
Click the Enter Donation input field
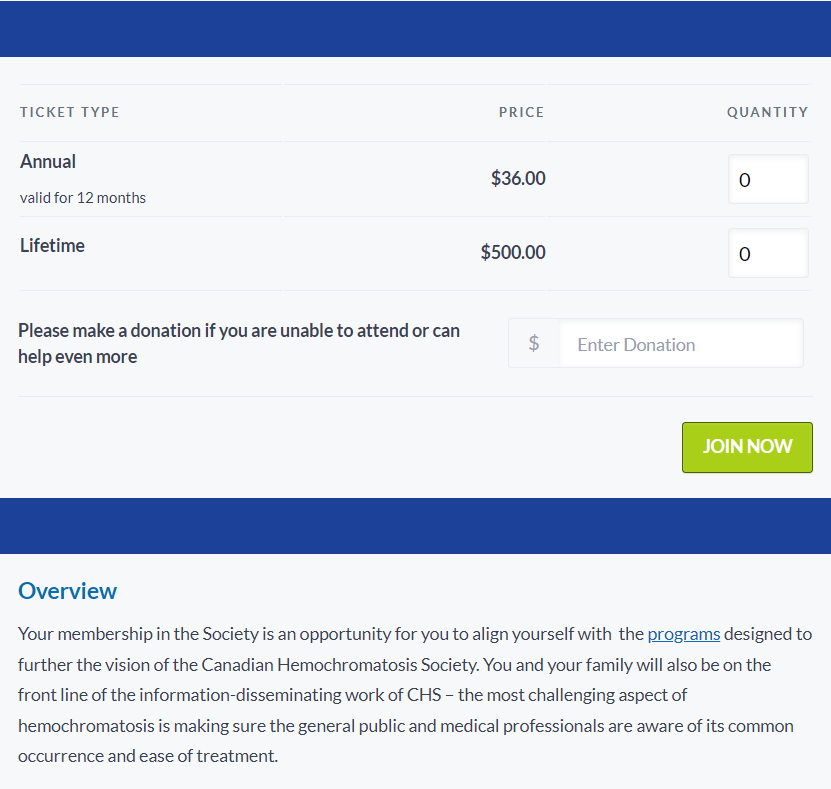click(x=681, y=344)
